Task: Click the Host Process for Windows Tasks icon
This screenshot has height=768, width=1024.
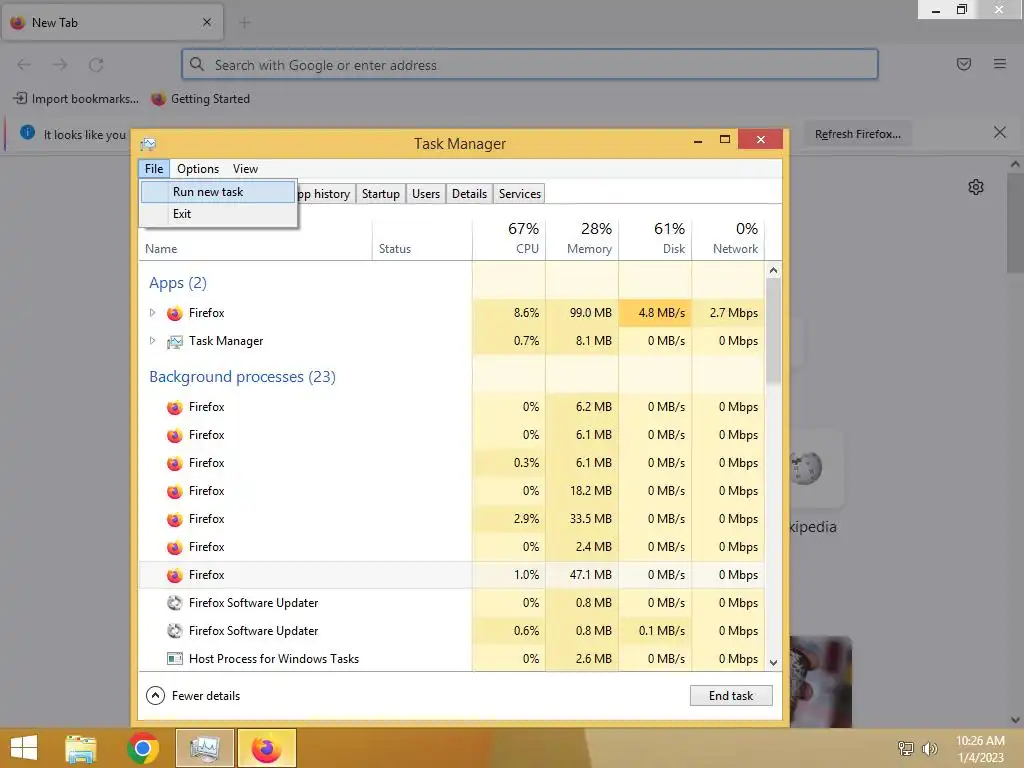Action: pyautogui.click(x=174, y=659)
